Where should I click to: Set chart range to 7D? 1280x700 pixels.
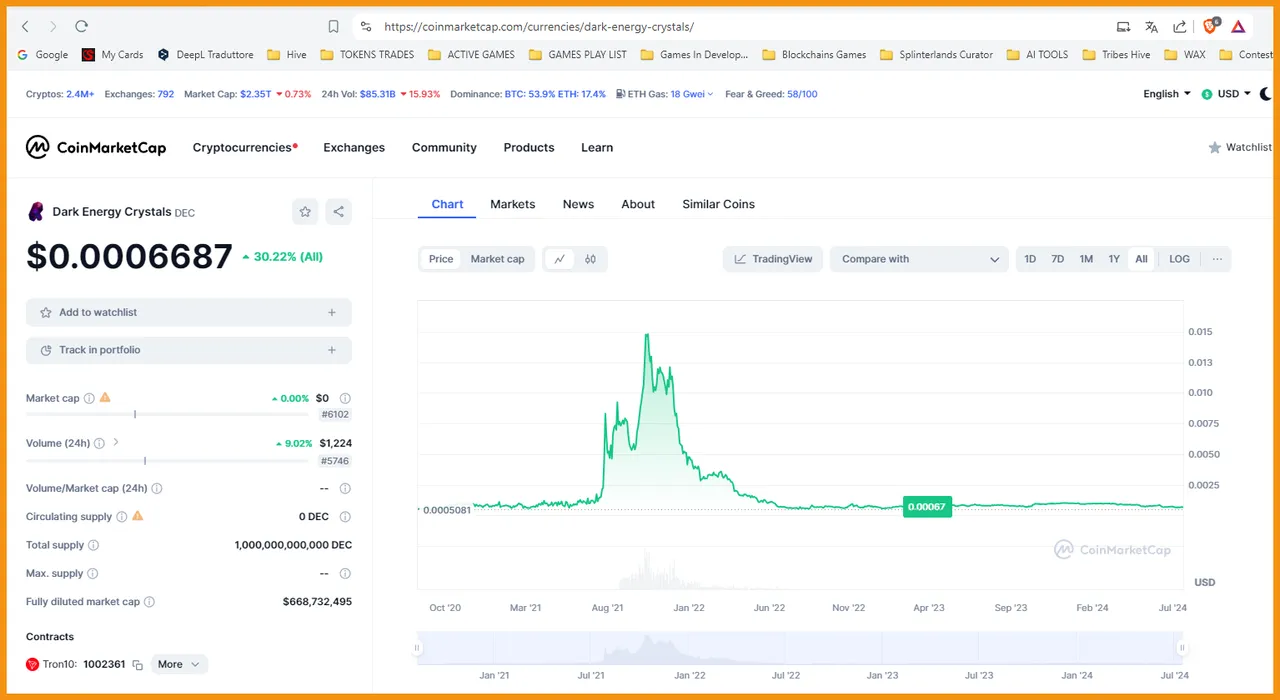(x=1057, y=259)
